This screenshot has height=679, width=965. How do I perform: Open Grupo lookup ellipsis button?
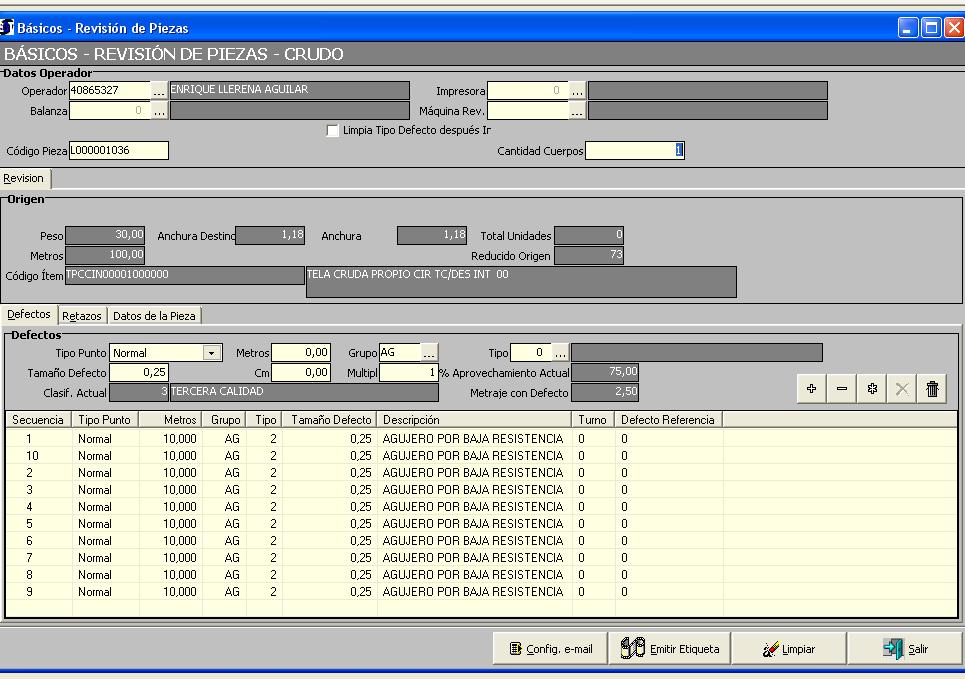428,353
